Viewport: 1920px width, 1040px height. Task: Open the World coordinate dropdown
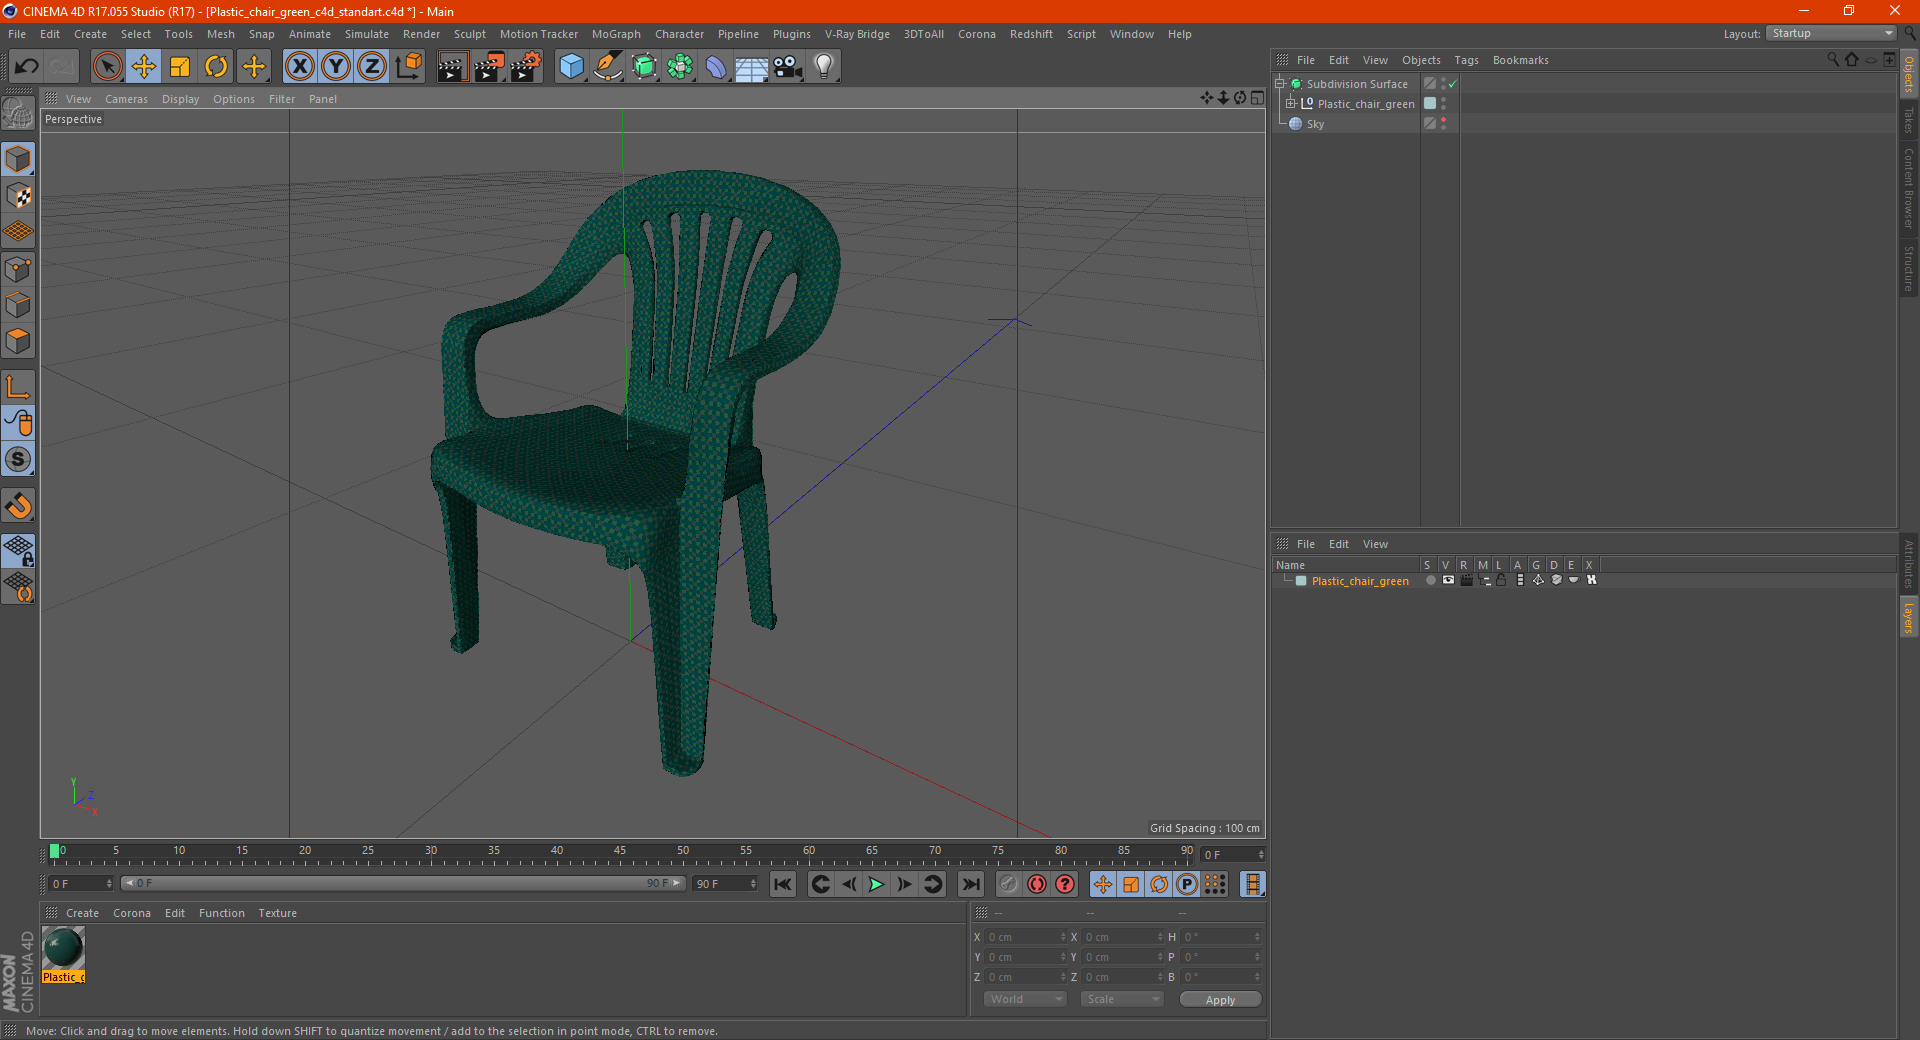point(1025,999)
